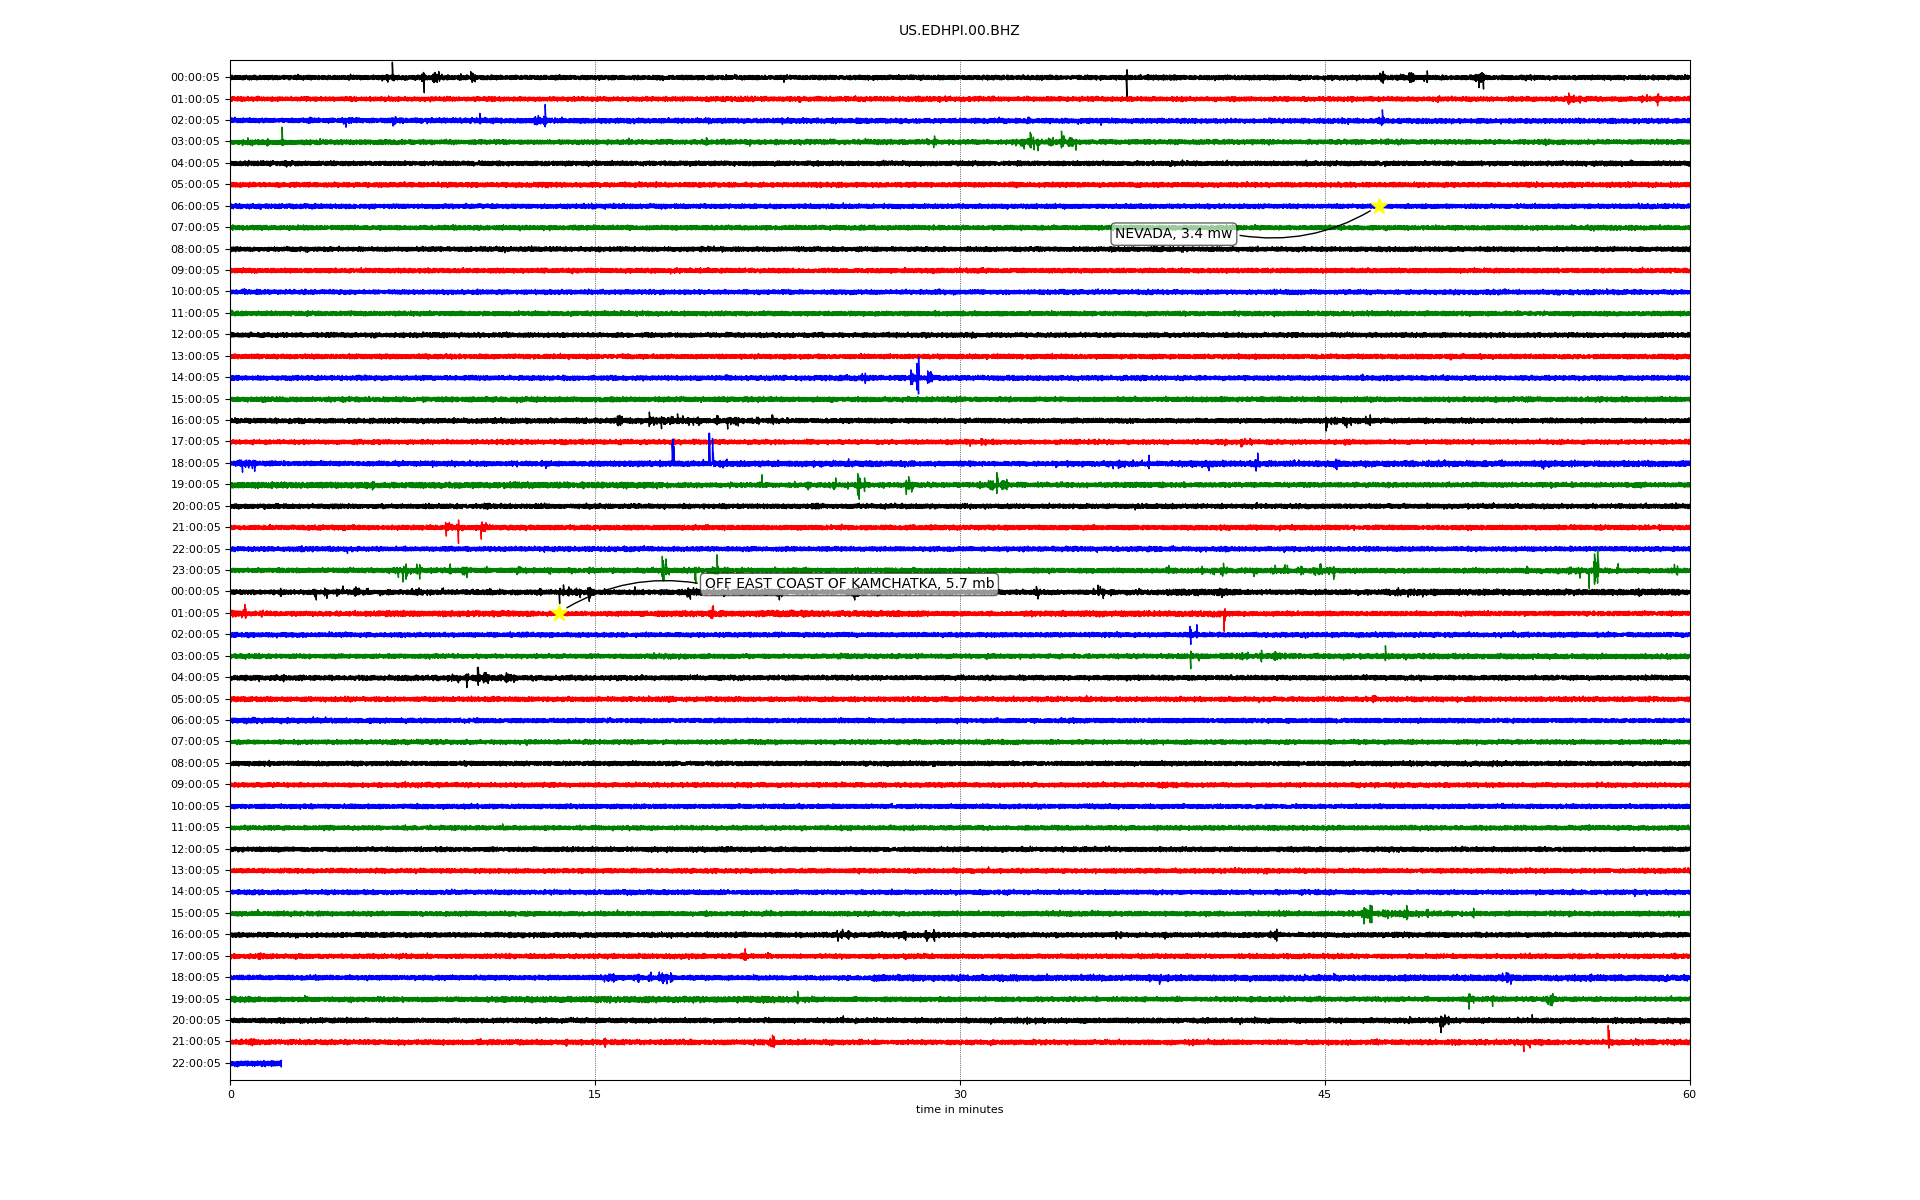This screenshot has width=1920, height=1200.
Task: Click the second 01:00:05 time label
Action: tap(195, 614)
